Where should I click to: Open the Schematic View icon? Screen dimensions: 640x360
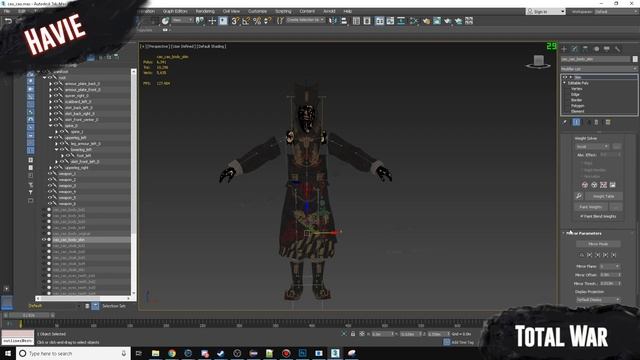[401, 21]
